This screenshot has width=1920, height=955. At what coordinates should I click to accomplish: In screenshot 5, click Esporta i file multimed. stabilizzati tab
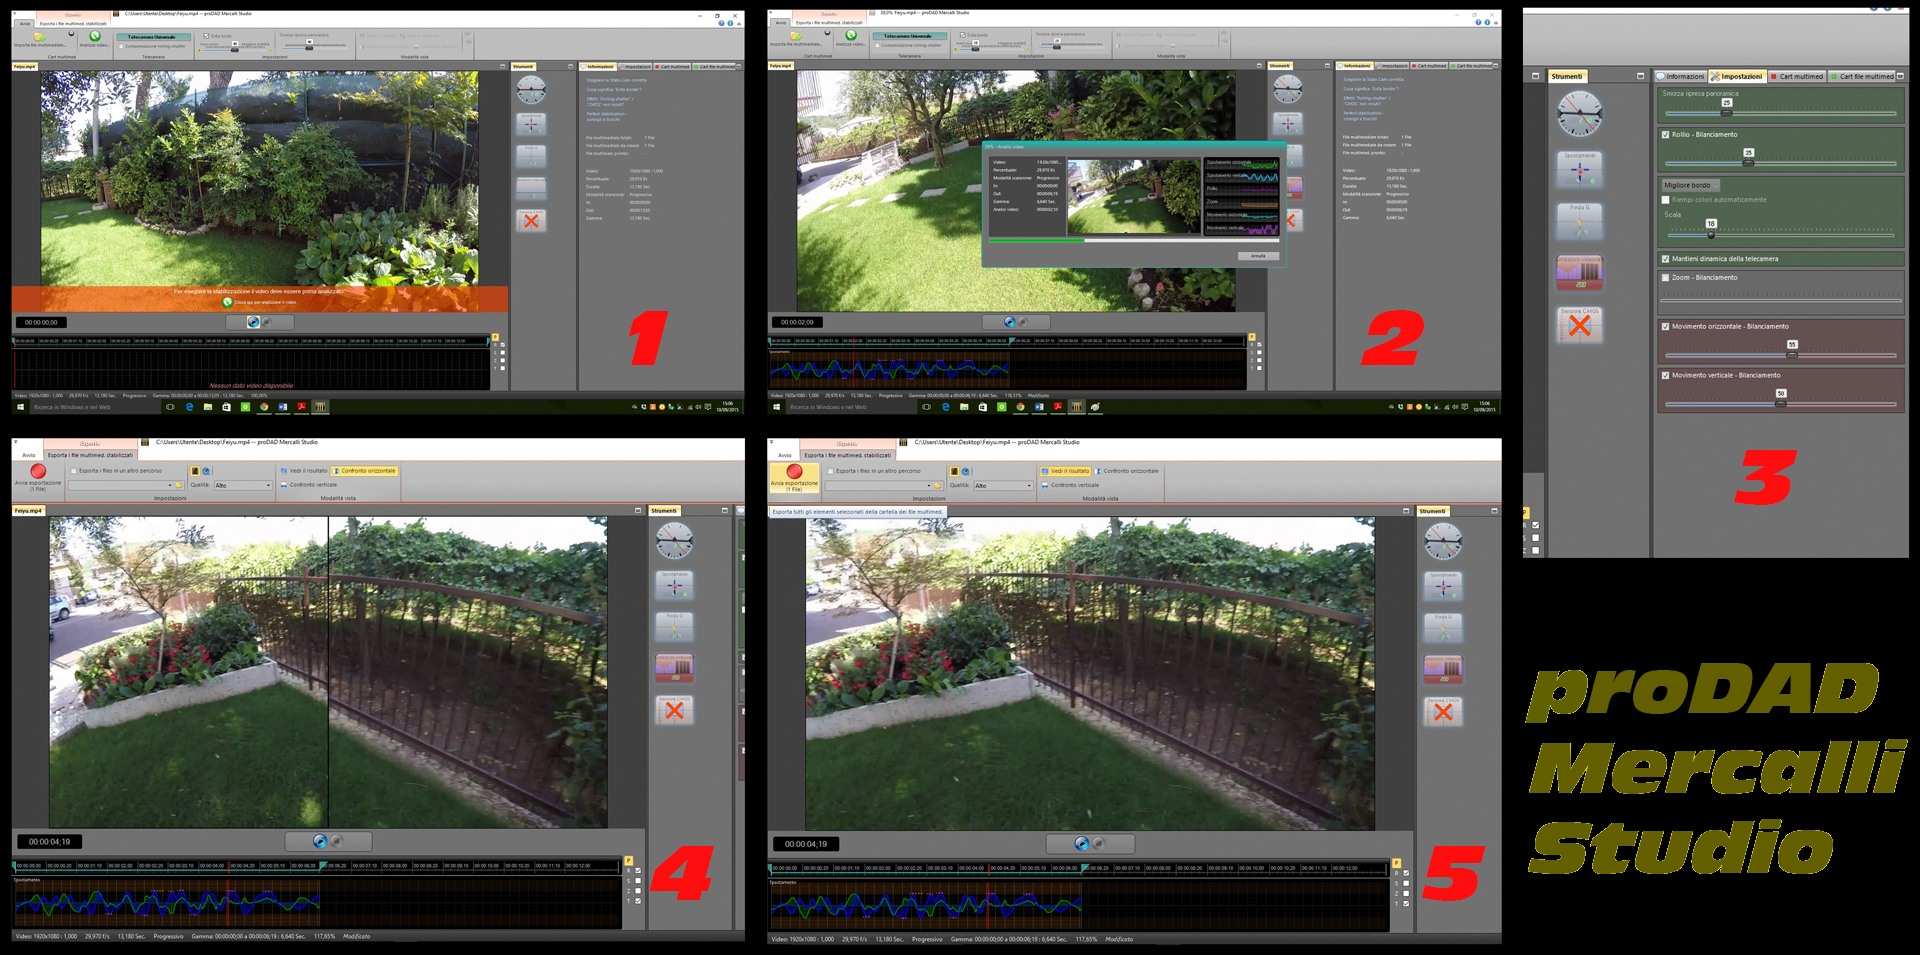coord(848,455)
